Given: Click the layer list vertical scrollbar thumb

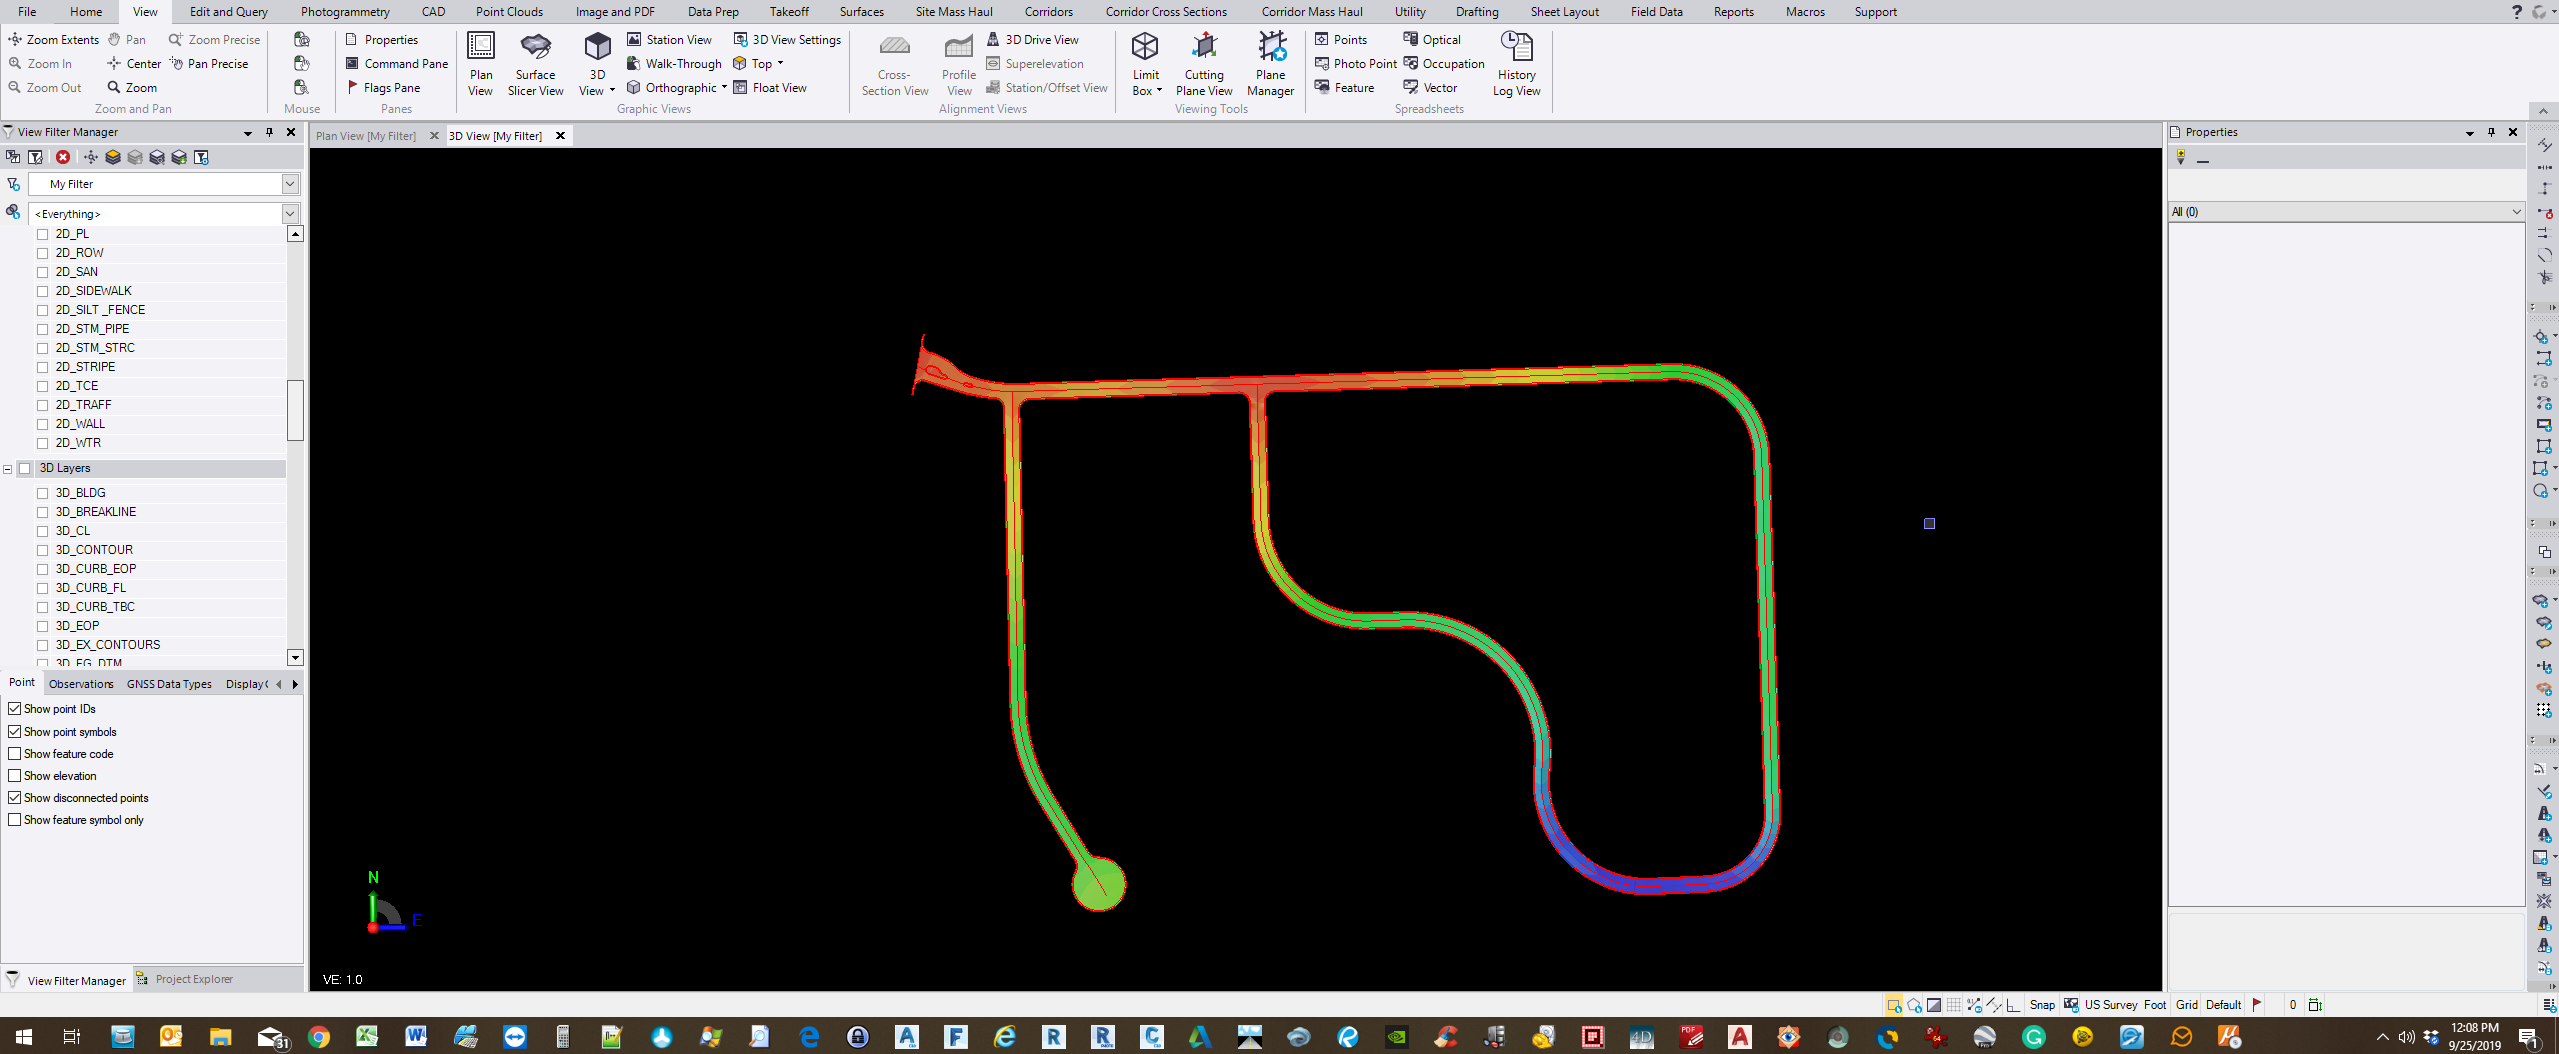Looking at the screenshot, I should (295, 410).
